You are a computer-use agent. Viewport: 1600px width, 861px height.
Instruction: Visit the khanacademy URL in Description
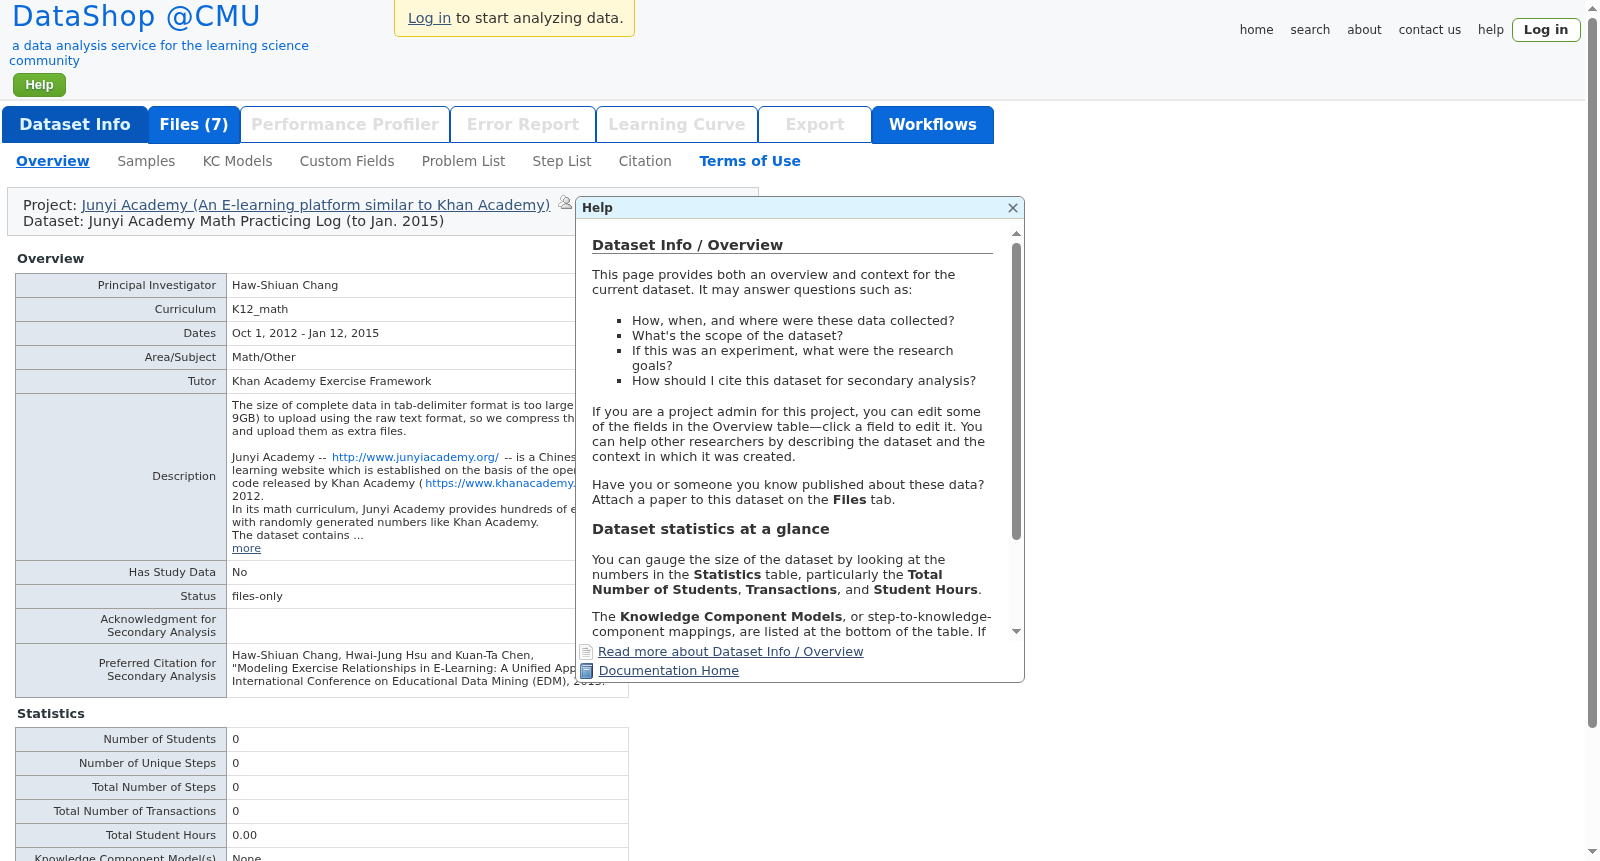(x=500, y=483)
